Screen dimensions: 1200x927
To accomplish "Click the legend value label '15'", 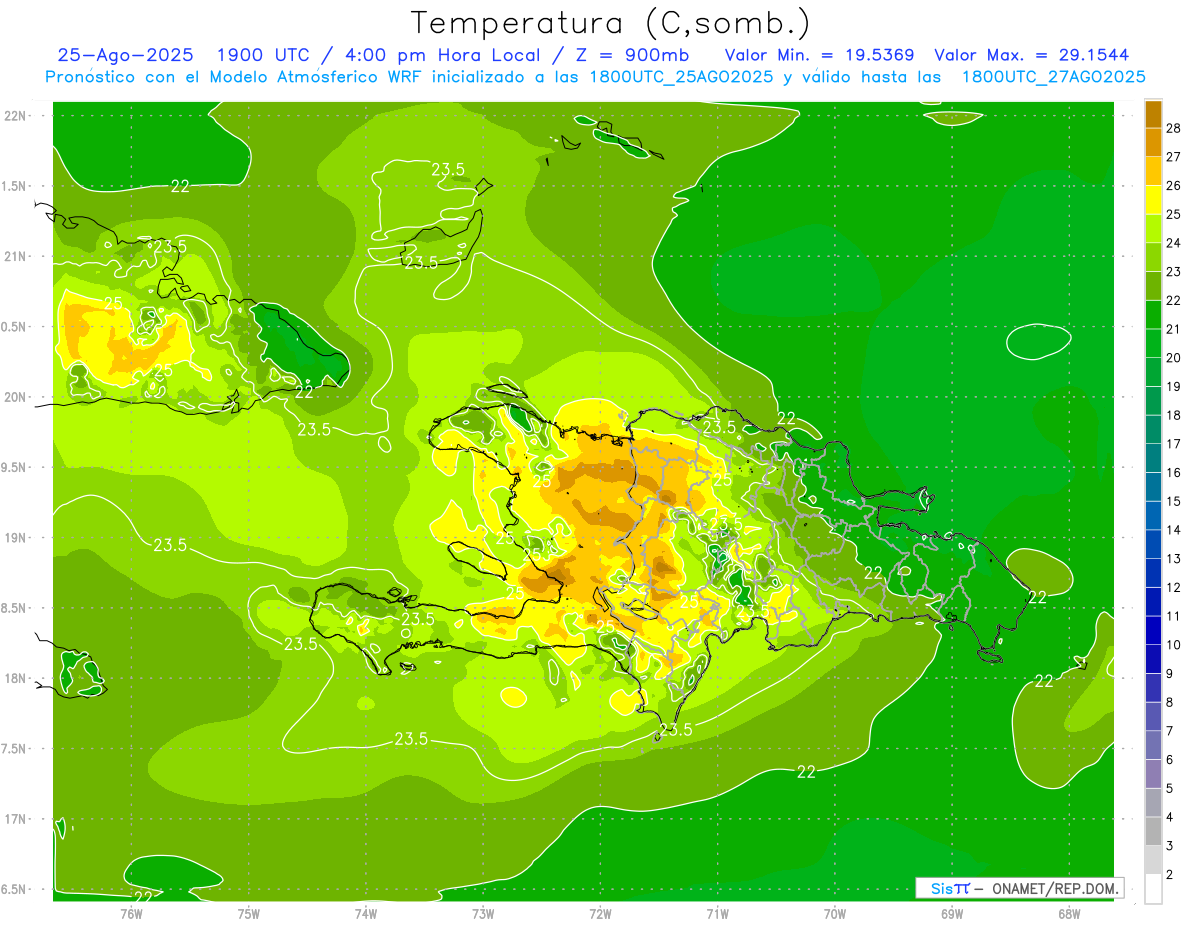I will (x=1173, y=501).
